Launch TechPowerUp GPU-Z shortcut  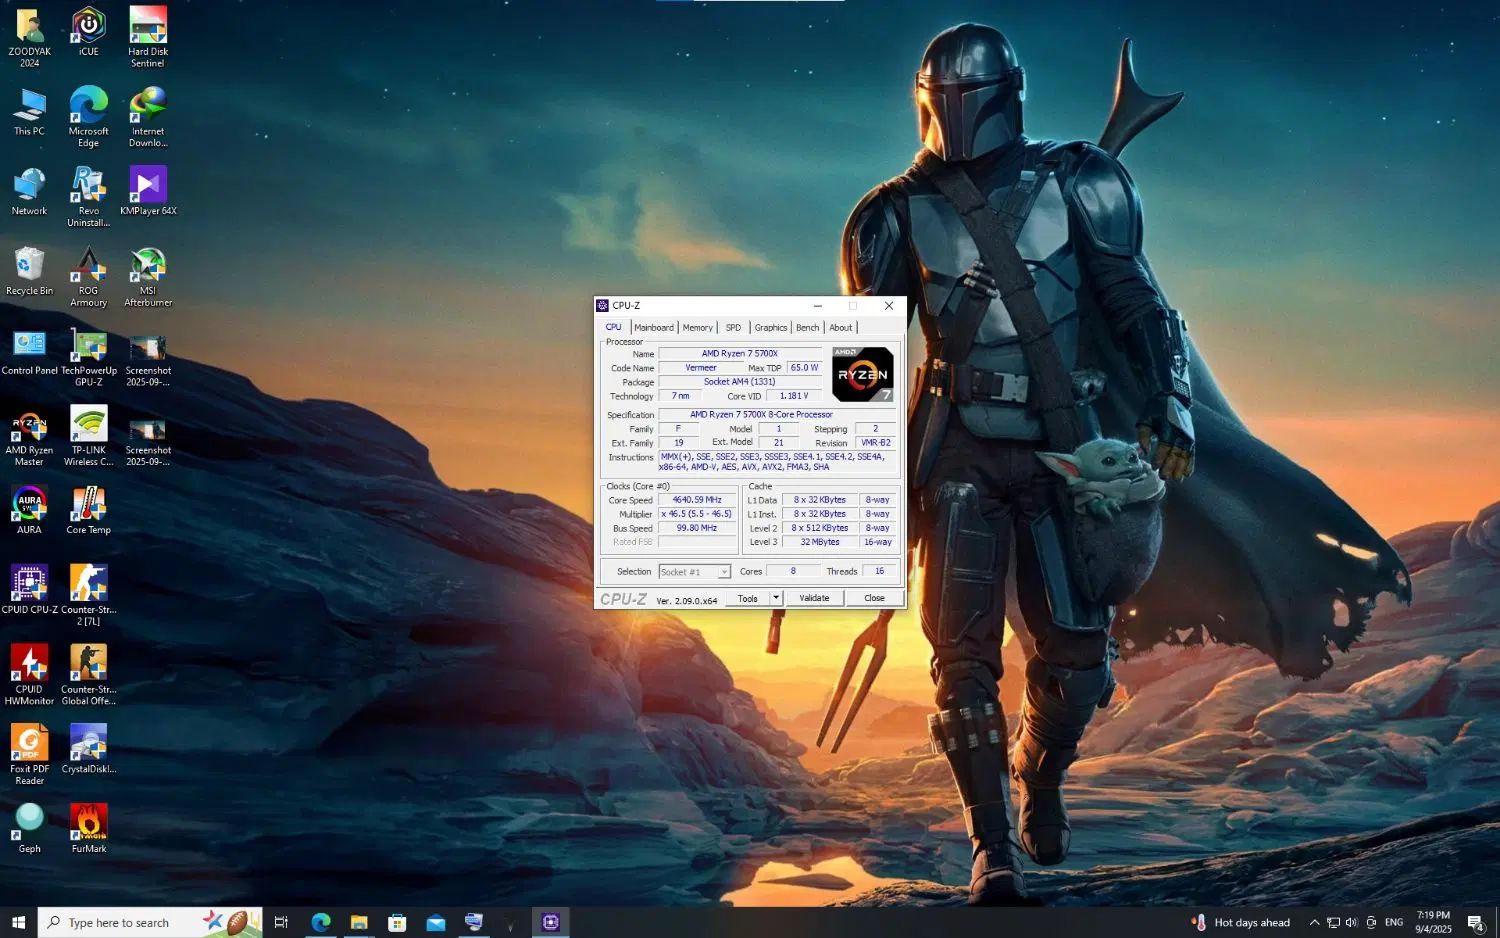click(88, 358)
